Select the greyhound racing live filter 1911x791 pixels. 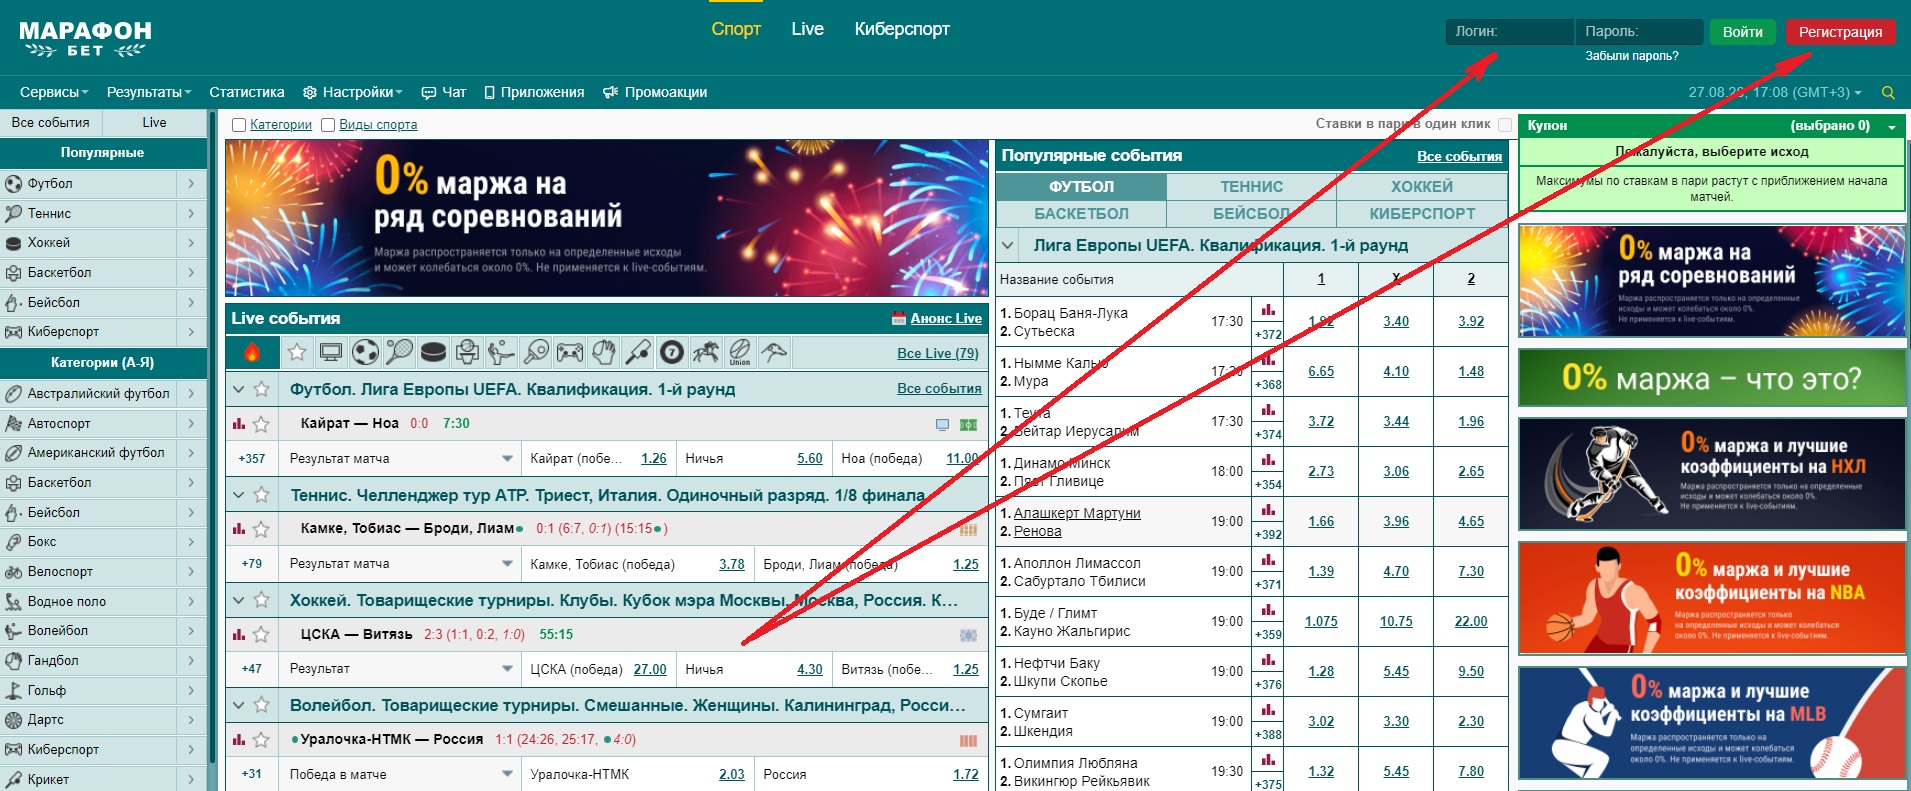(774, 352)
